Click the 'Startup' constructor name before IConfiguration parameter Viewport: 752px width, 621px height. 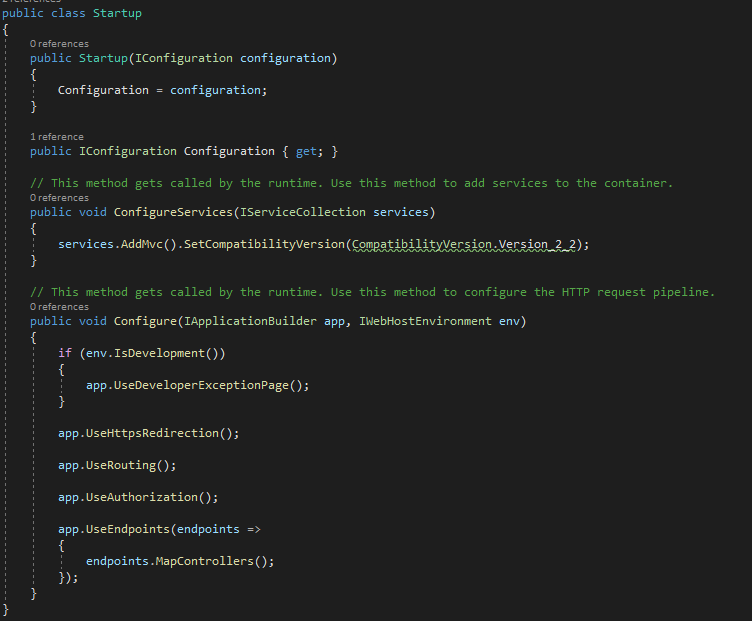[x=103, y=59]
